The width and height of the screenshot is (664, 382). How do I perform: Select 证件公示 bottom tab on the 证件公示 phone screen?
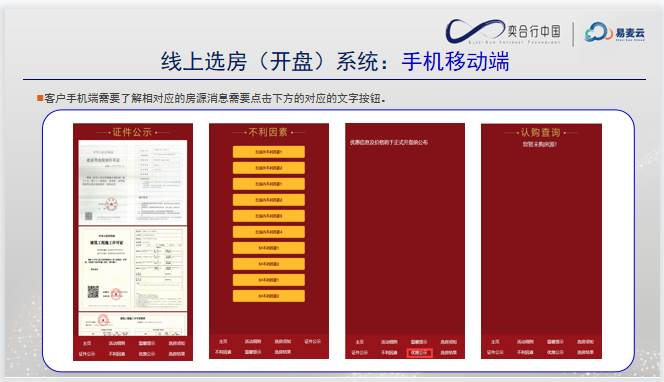tap(87, 354)
